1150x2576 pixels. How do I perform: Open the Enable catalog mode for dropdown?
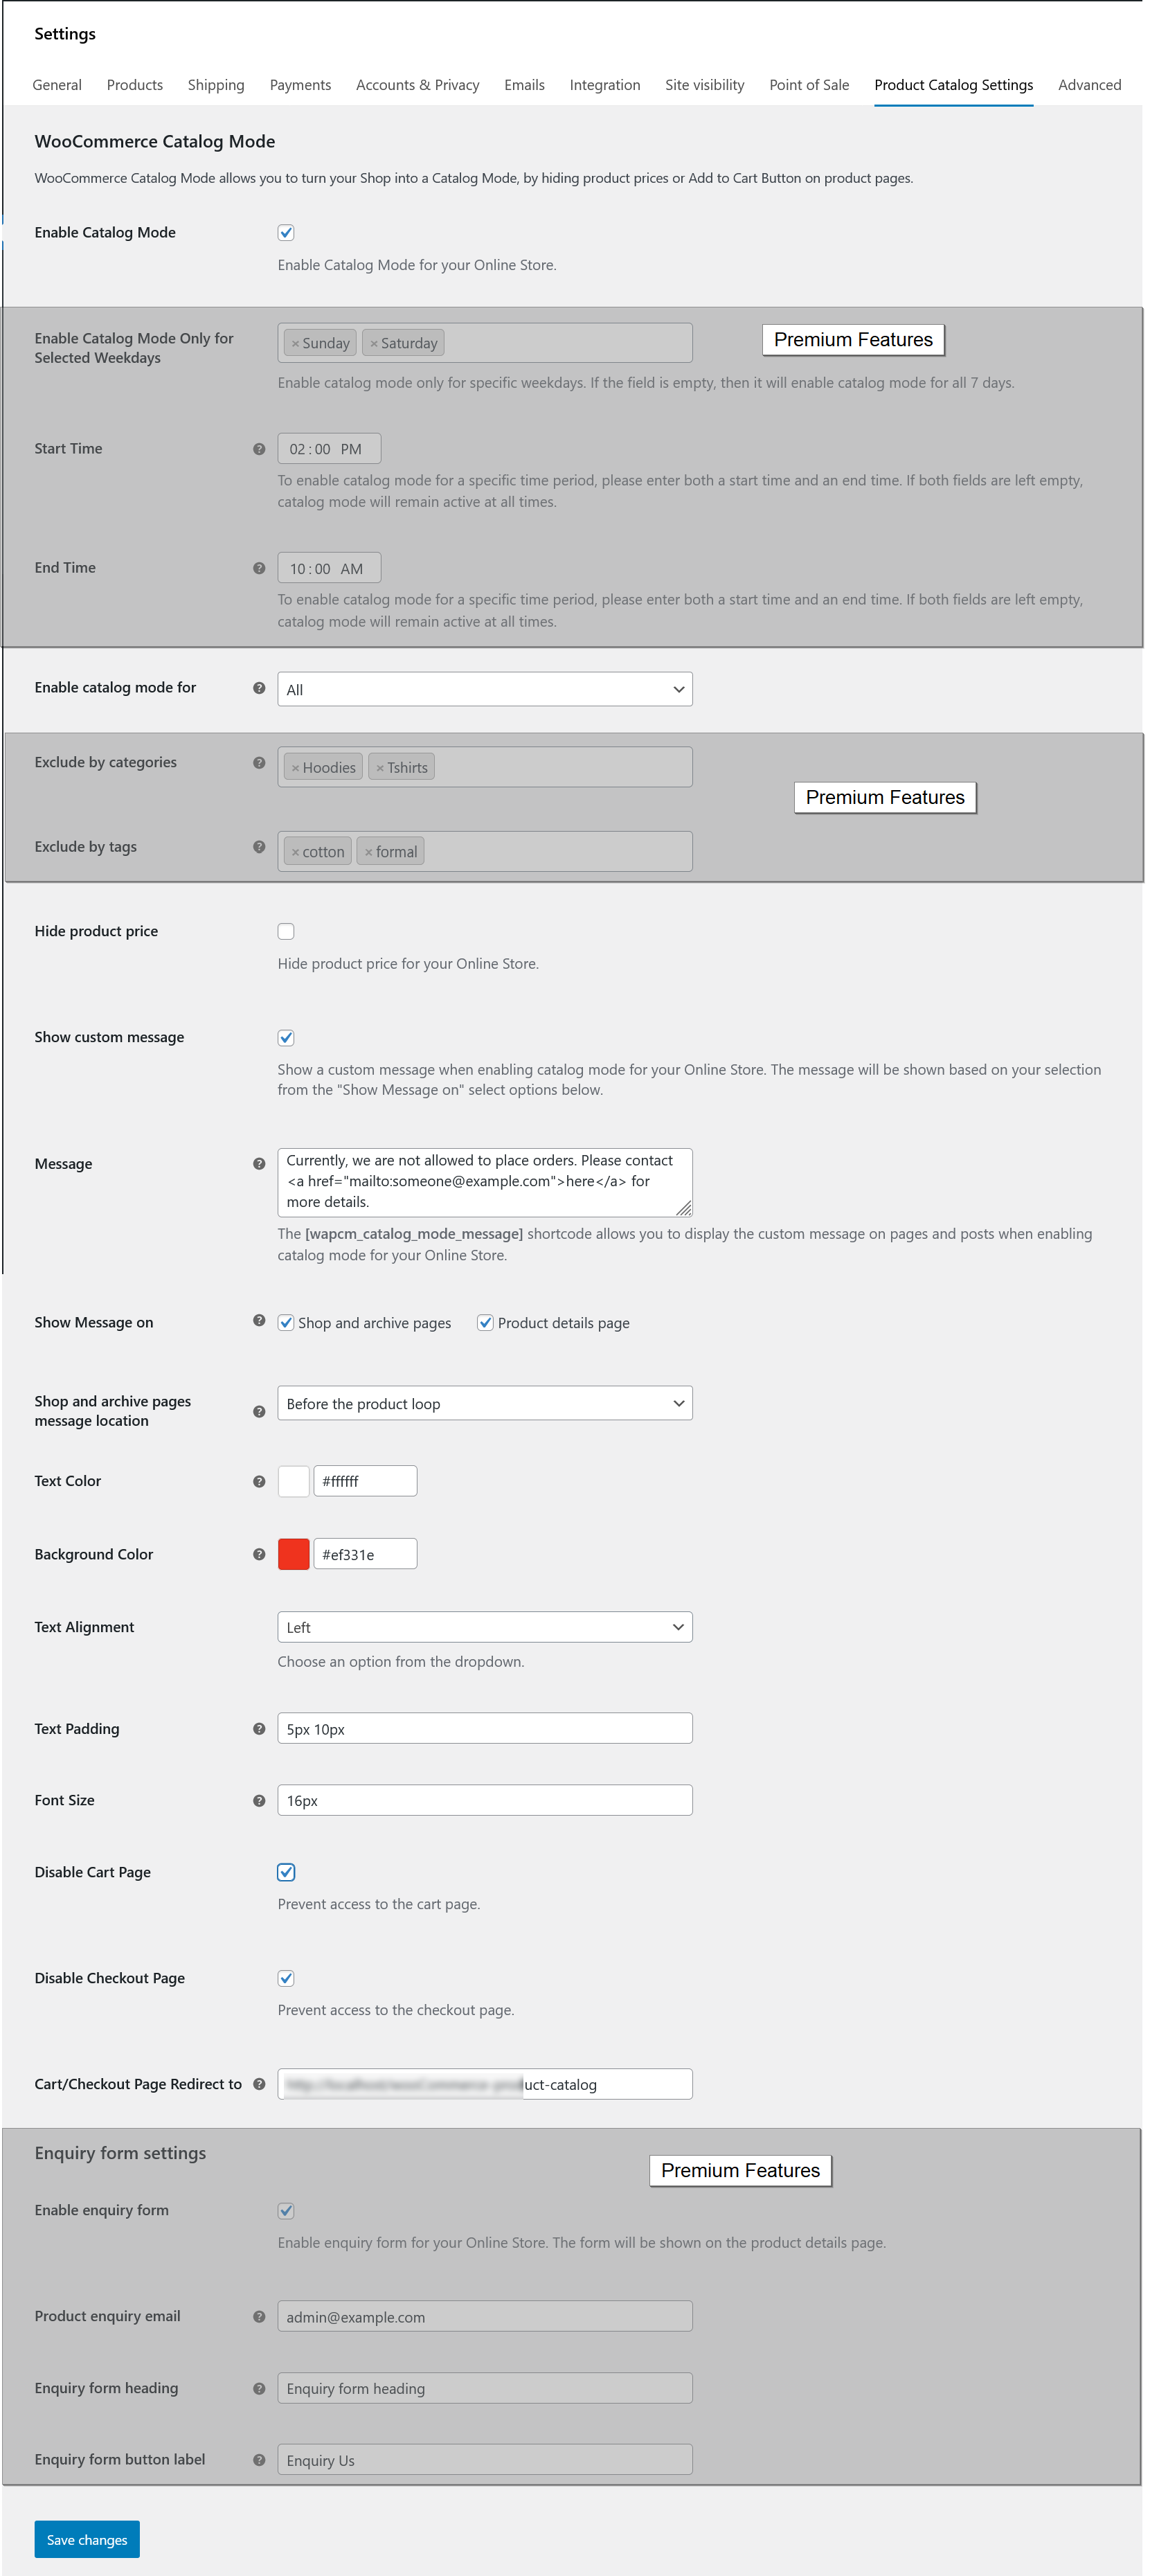(484, 689)
